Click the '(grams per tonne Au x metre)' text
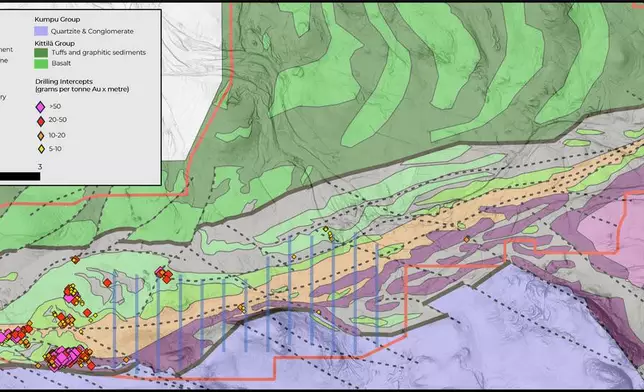The height and width of the screenshot is (392, 644). [x=82, y=89]
